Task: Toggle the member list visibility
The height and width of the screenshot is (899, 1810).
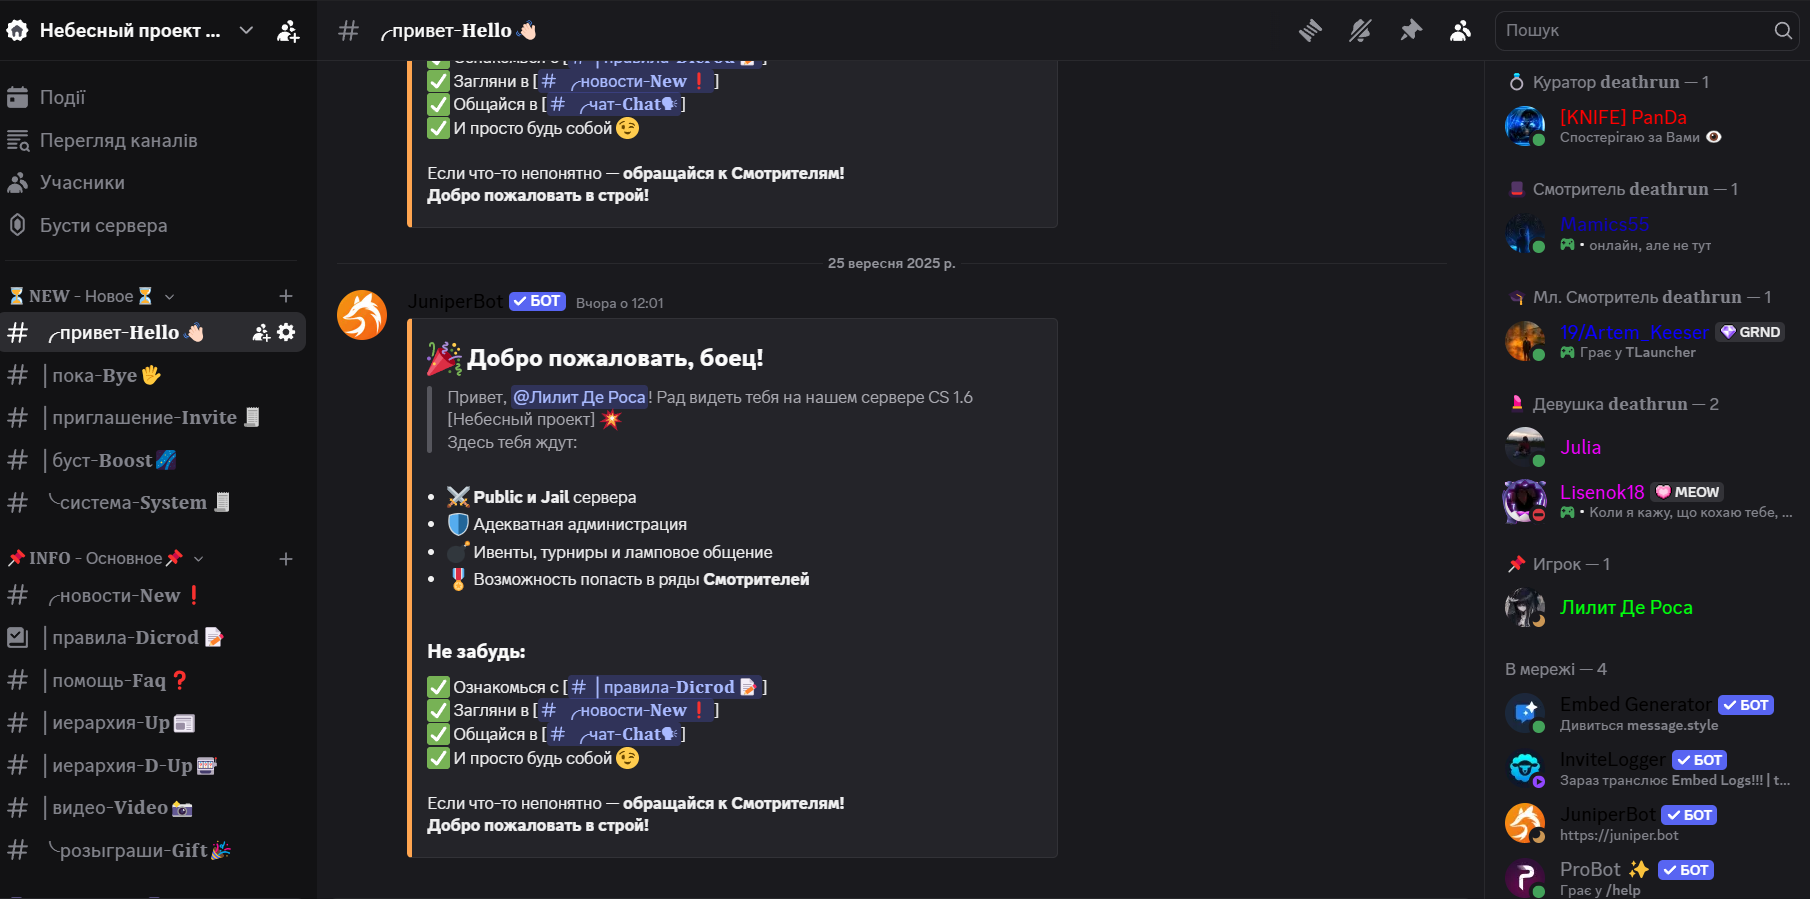Action: tap(1460, 31)
